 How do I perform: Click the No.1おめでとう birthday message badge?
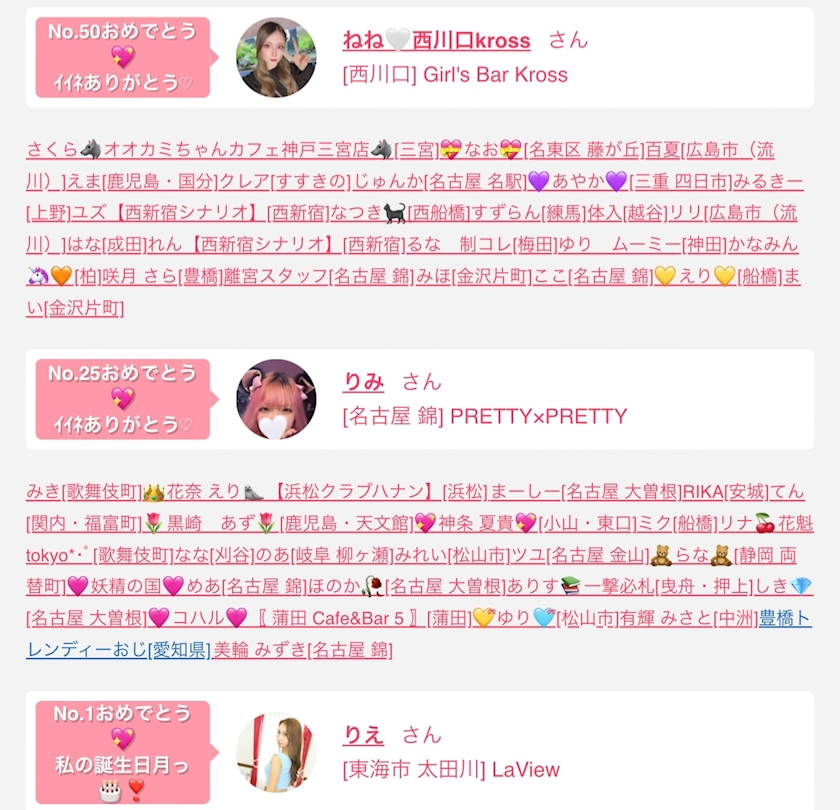click(123, 752)
